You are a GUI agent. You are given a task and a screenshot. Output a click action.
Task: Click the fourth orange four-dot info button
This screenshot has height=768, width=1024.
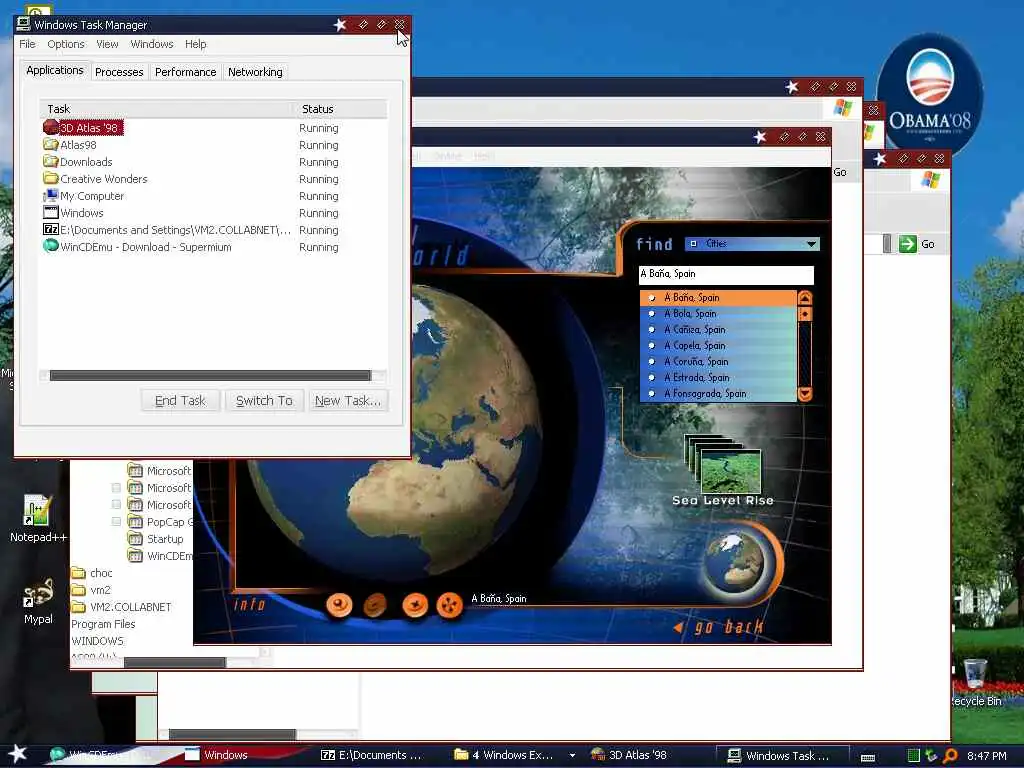(x=449, y=605)
